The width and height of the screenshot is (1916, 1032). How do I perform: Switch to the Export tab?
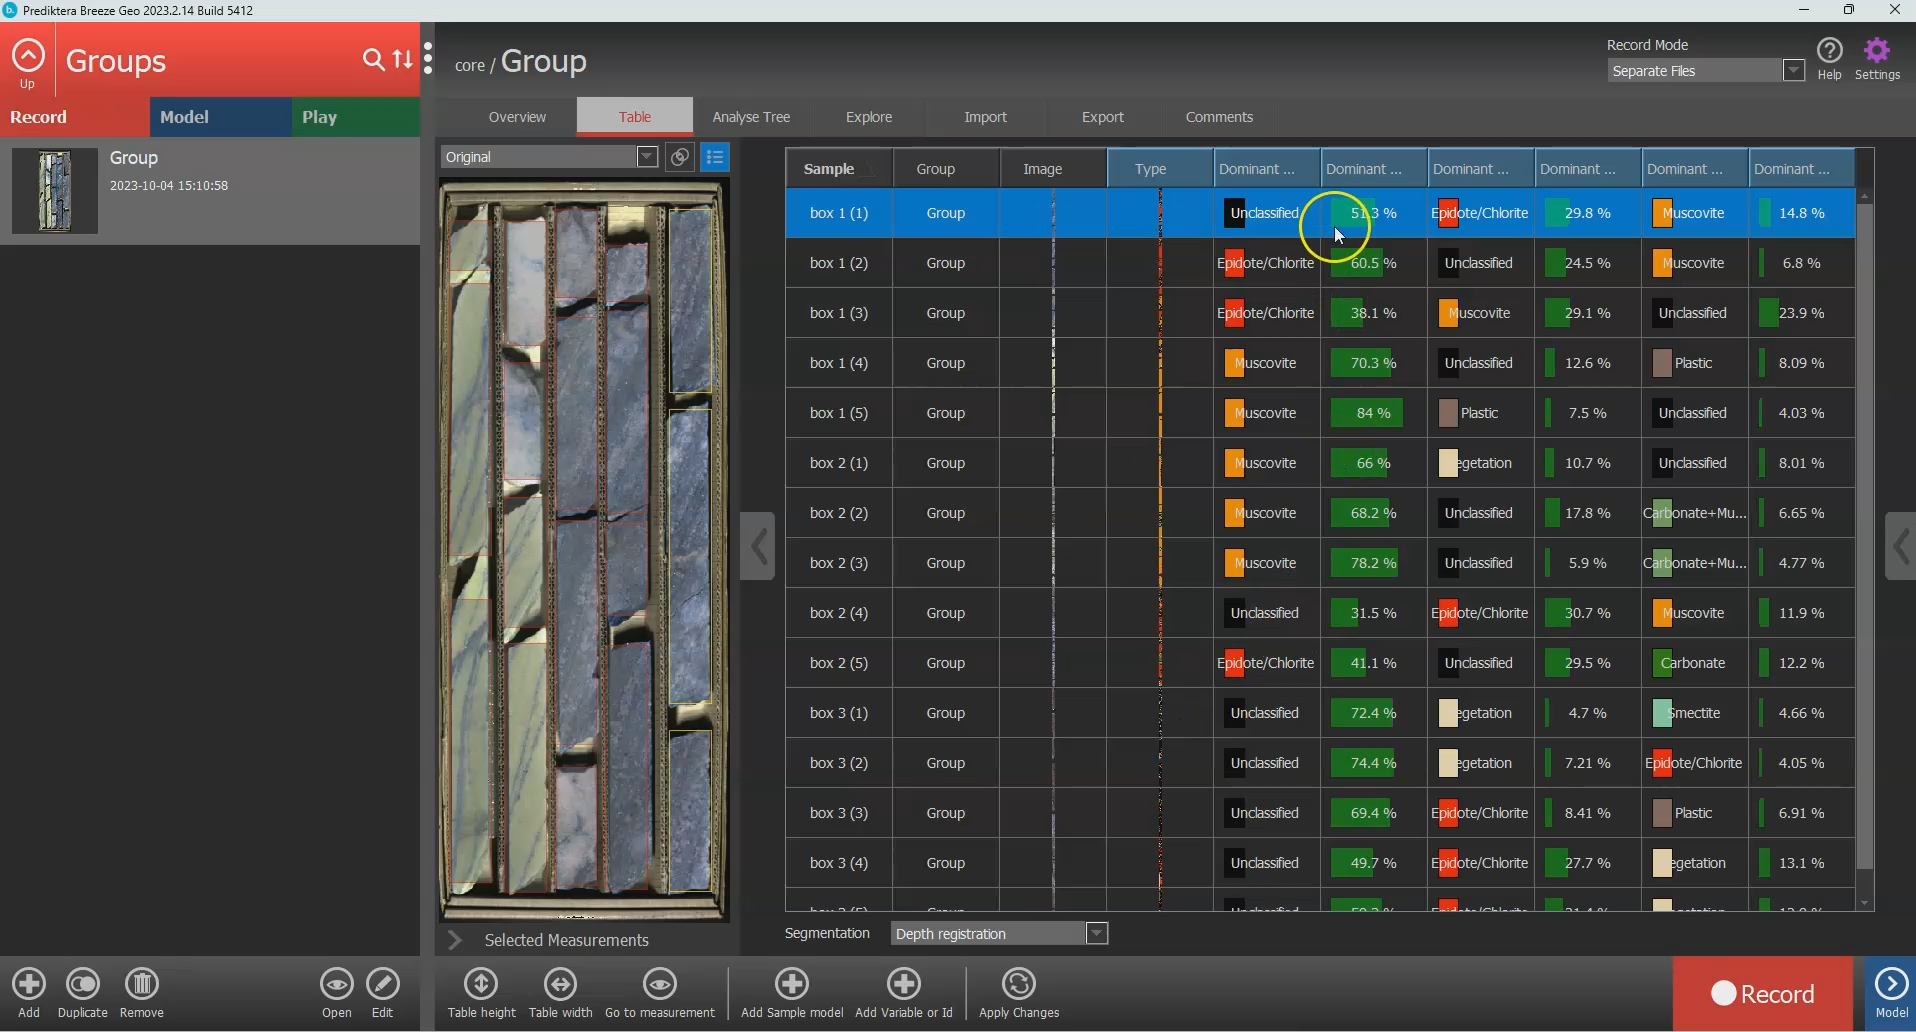[1102, 117]
